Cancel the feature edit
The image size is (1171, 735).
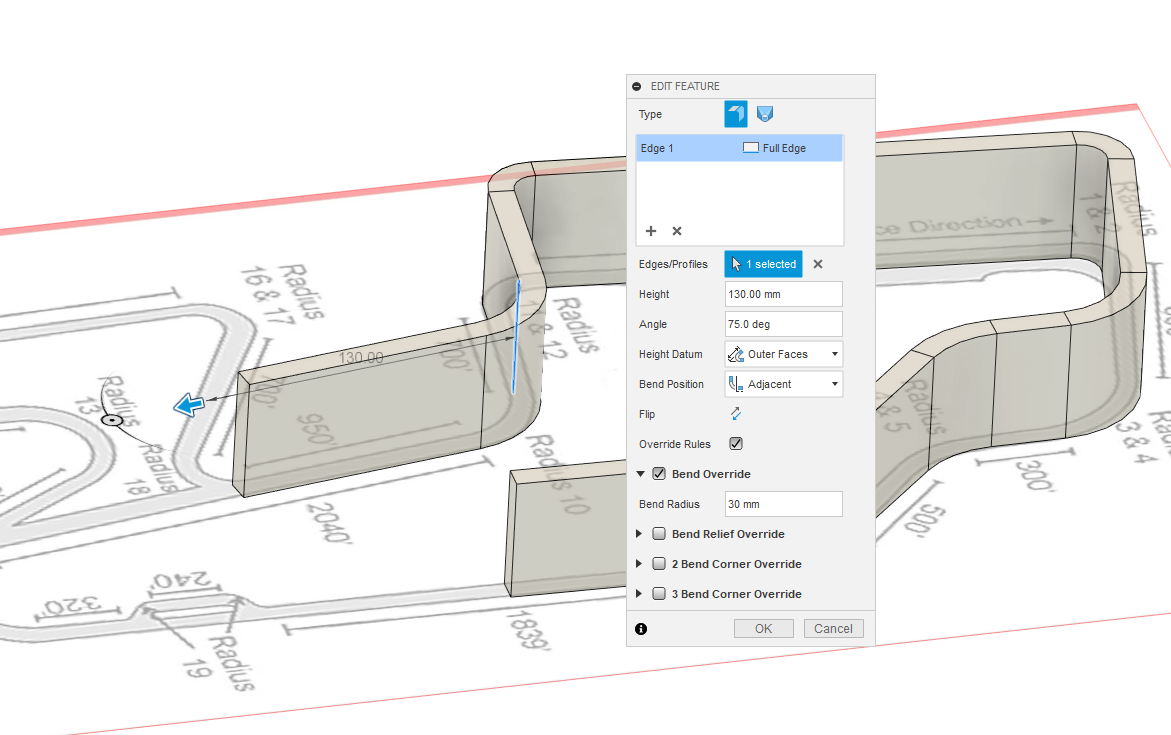[833, 628]
